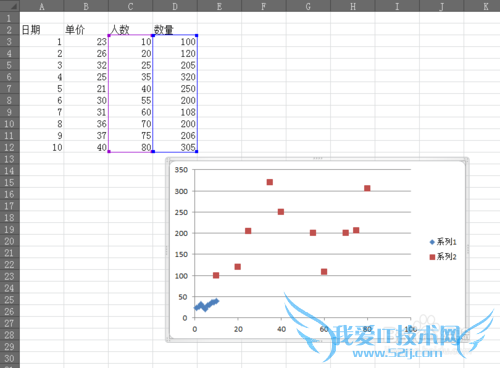Select cell with value 23 in 单价 column
This screenshot has width=500, height=368.
point(86,42)
